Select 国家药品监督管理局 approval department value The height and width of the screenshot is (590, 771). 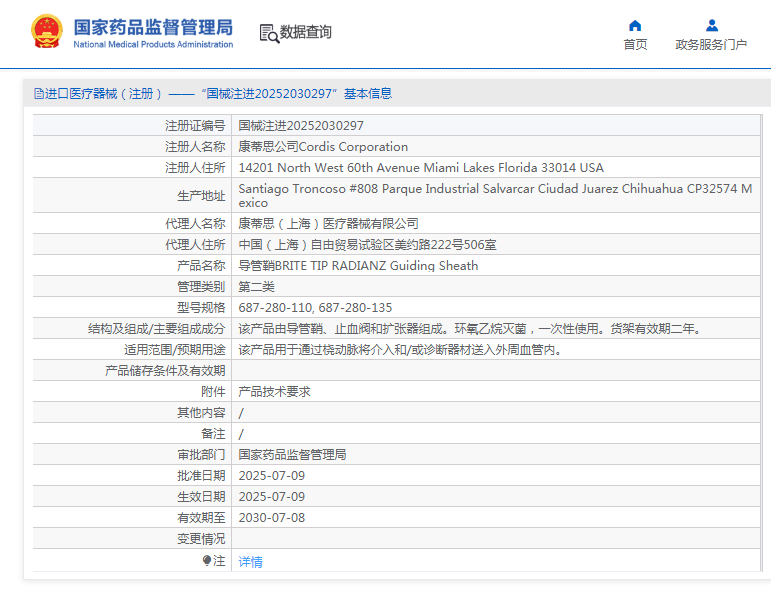pos(292,455)
